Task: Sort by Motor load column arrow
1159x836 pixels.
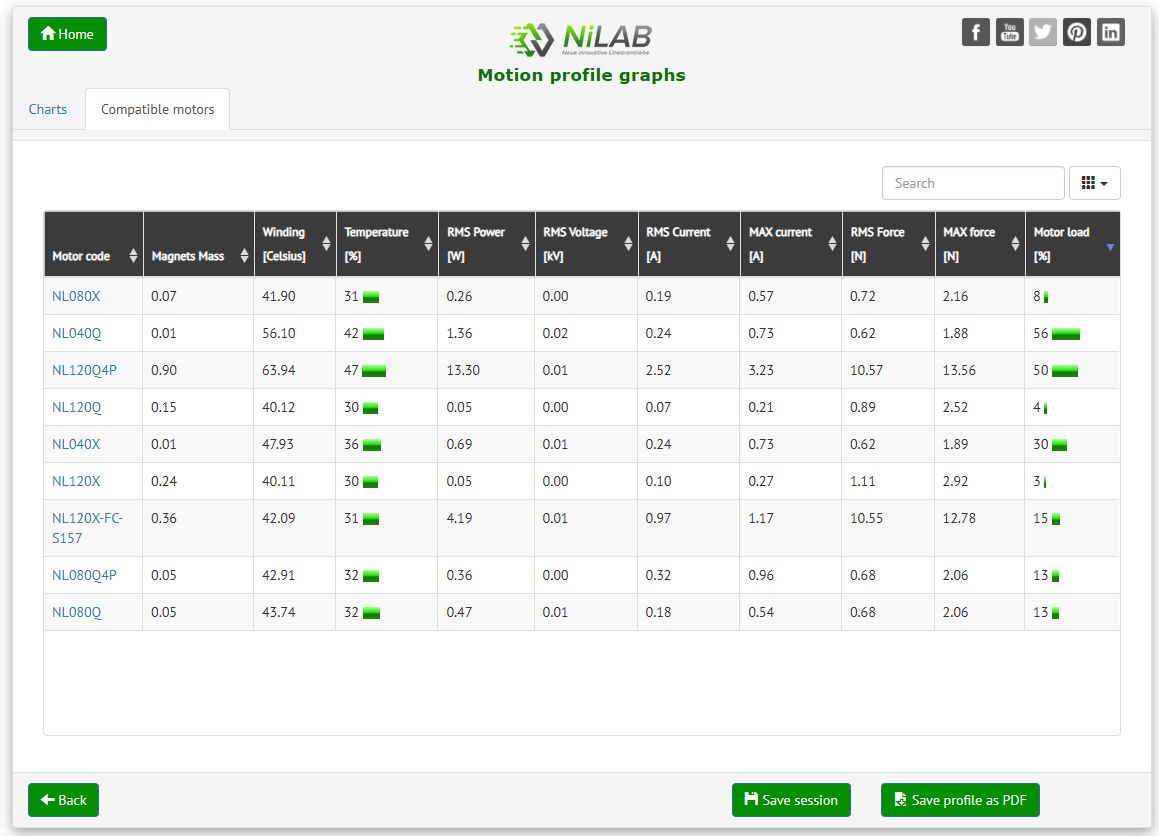Action: [x=1110, y=246]
